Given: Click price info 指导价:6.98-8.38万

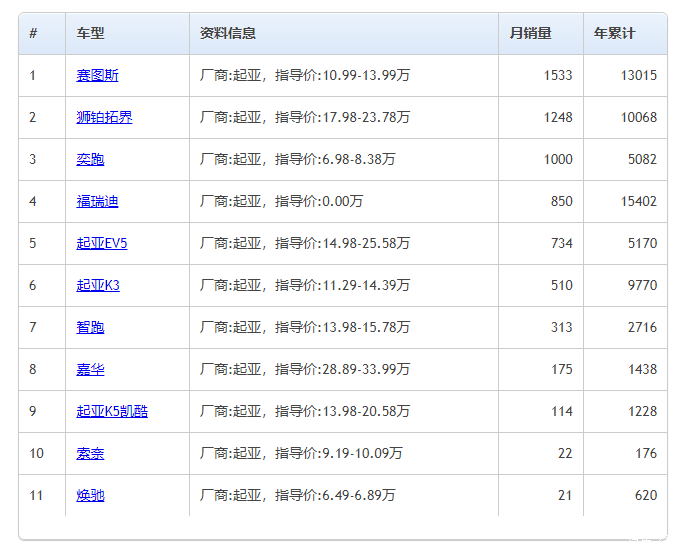Looking at the screenshot, I should click(335, 159).
